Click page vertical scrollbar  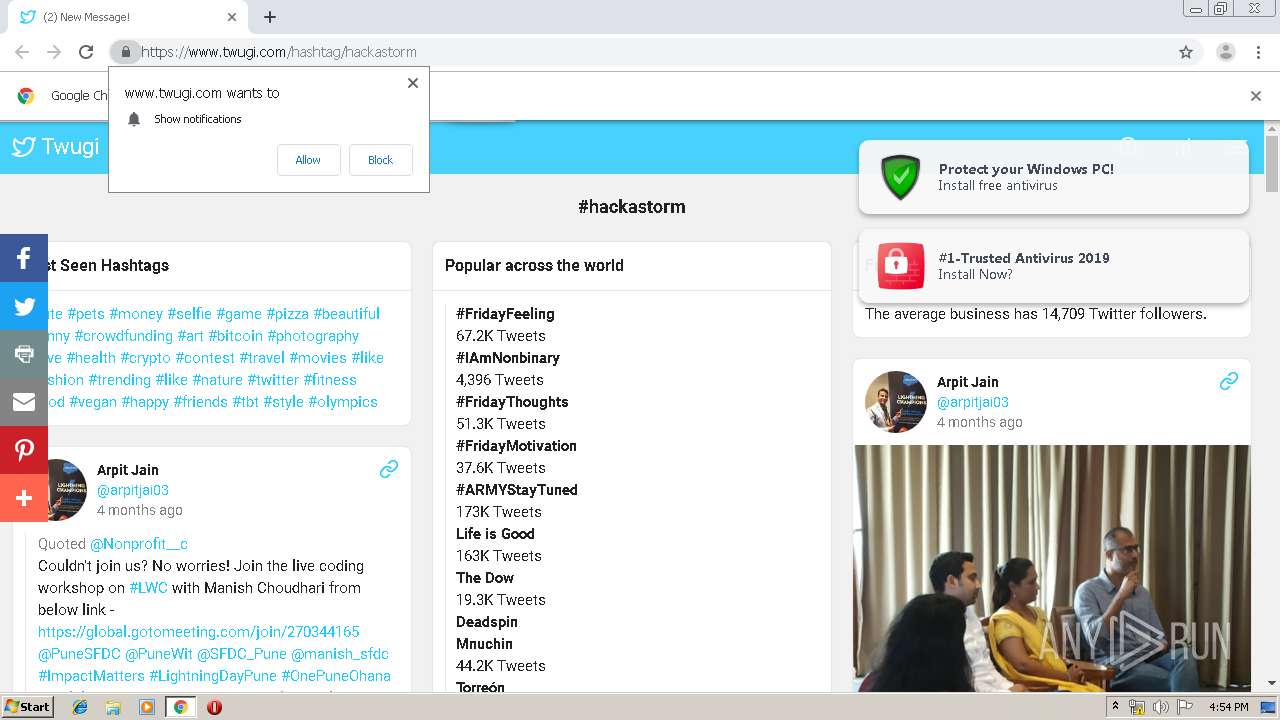click(1272, 163)
